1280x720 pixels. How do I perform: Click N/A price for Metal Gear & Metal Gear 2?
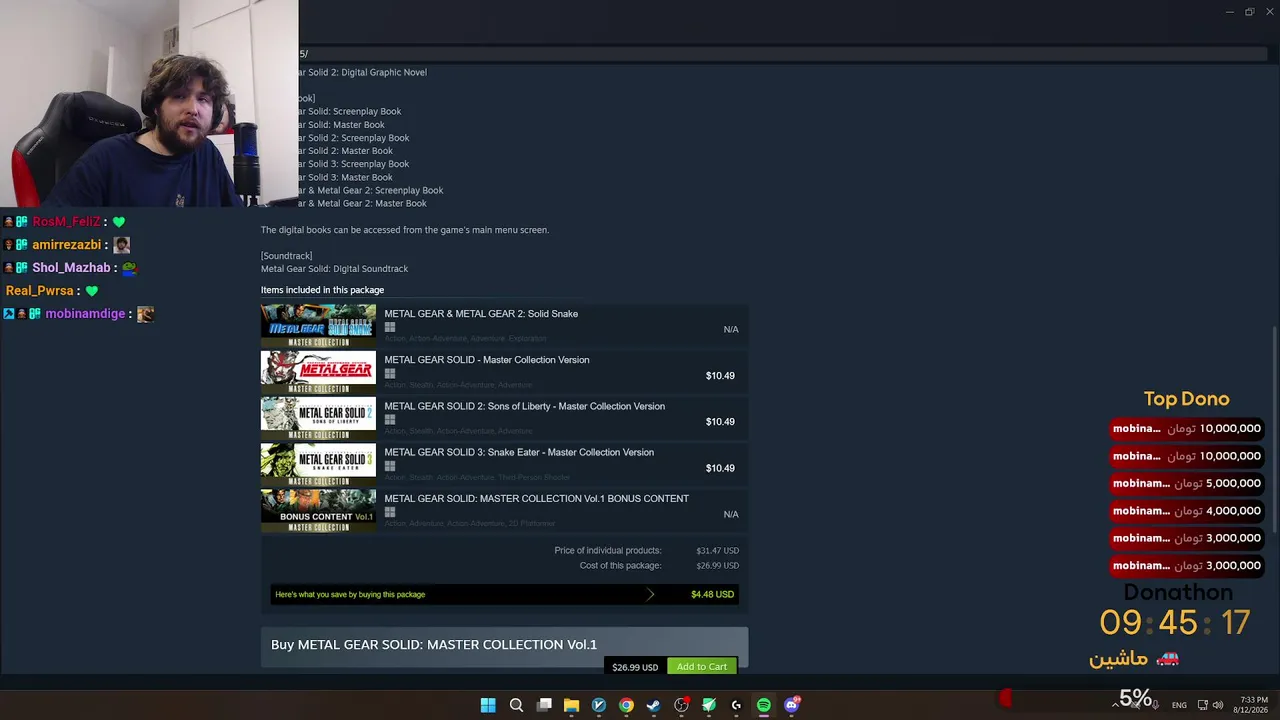[x=731, y=330]
